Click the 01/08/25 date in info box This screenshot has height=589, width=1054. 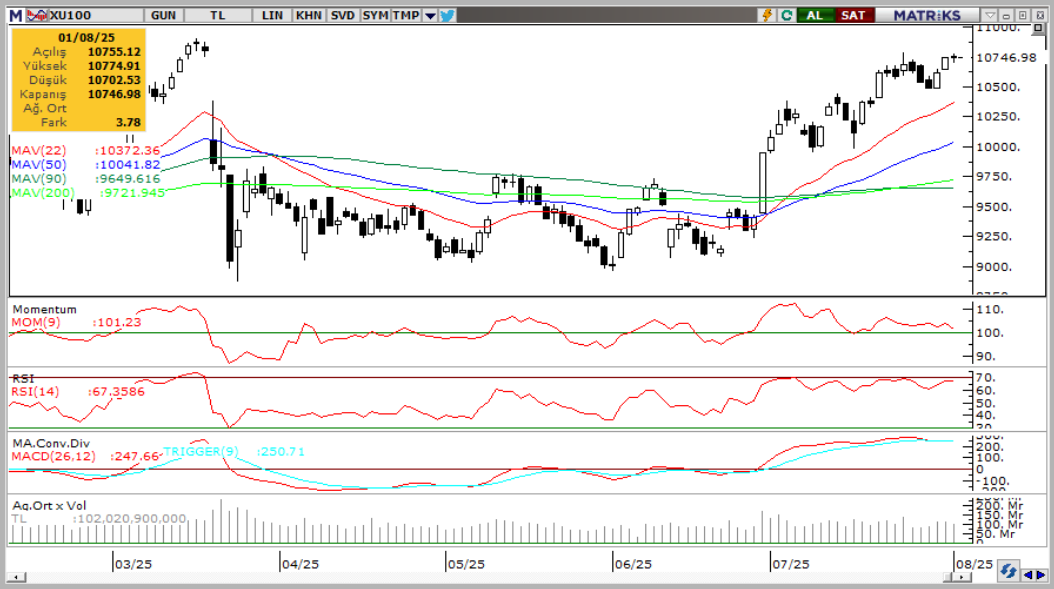click(87, 38)
